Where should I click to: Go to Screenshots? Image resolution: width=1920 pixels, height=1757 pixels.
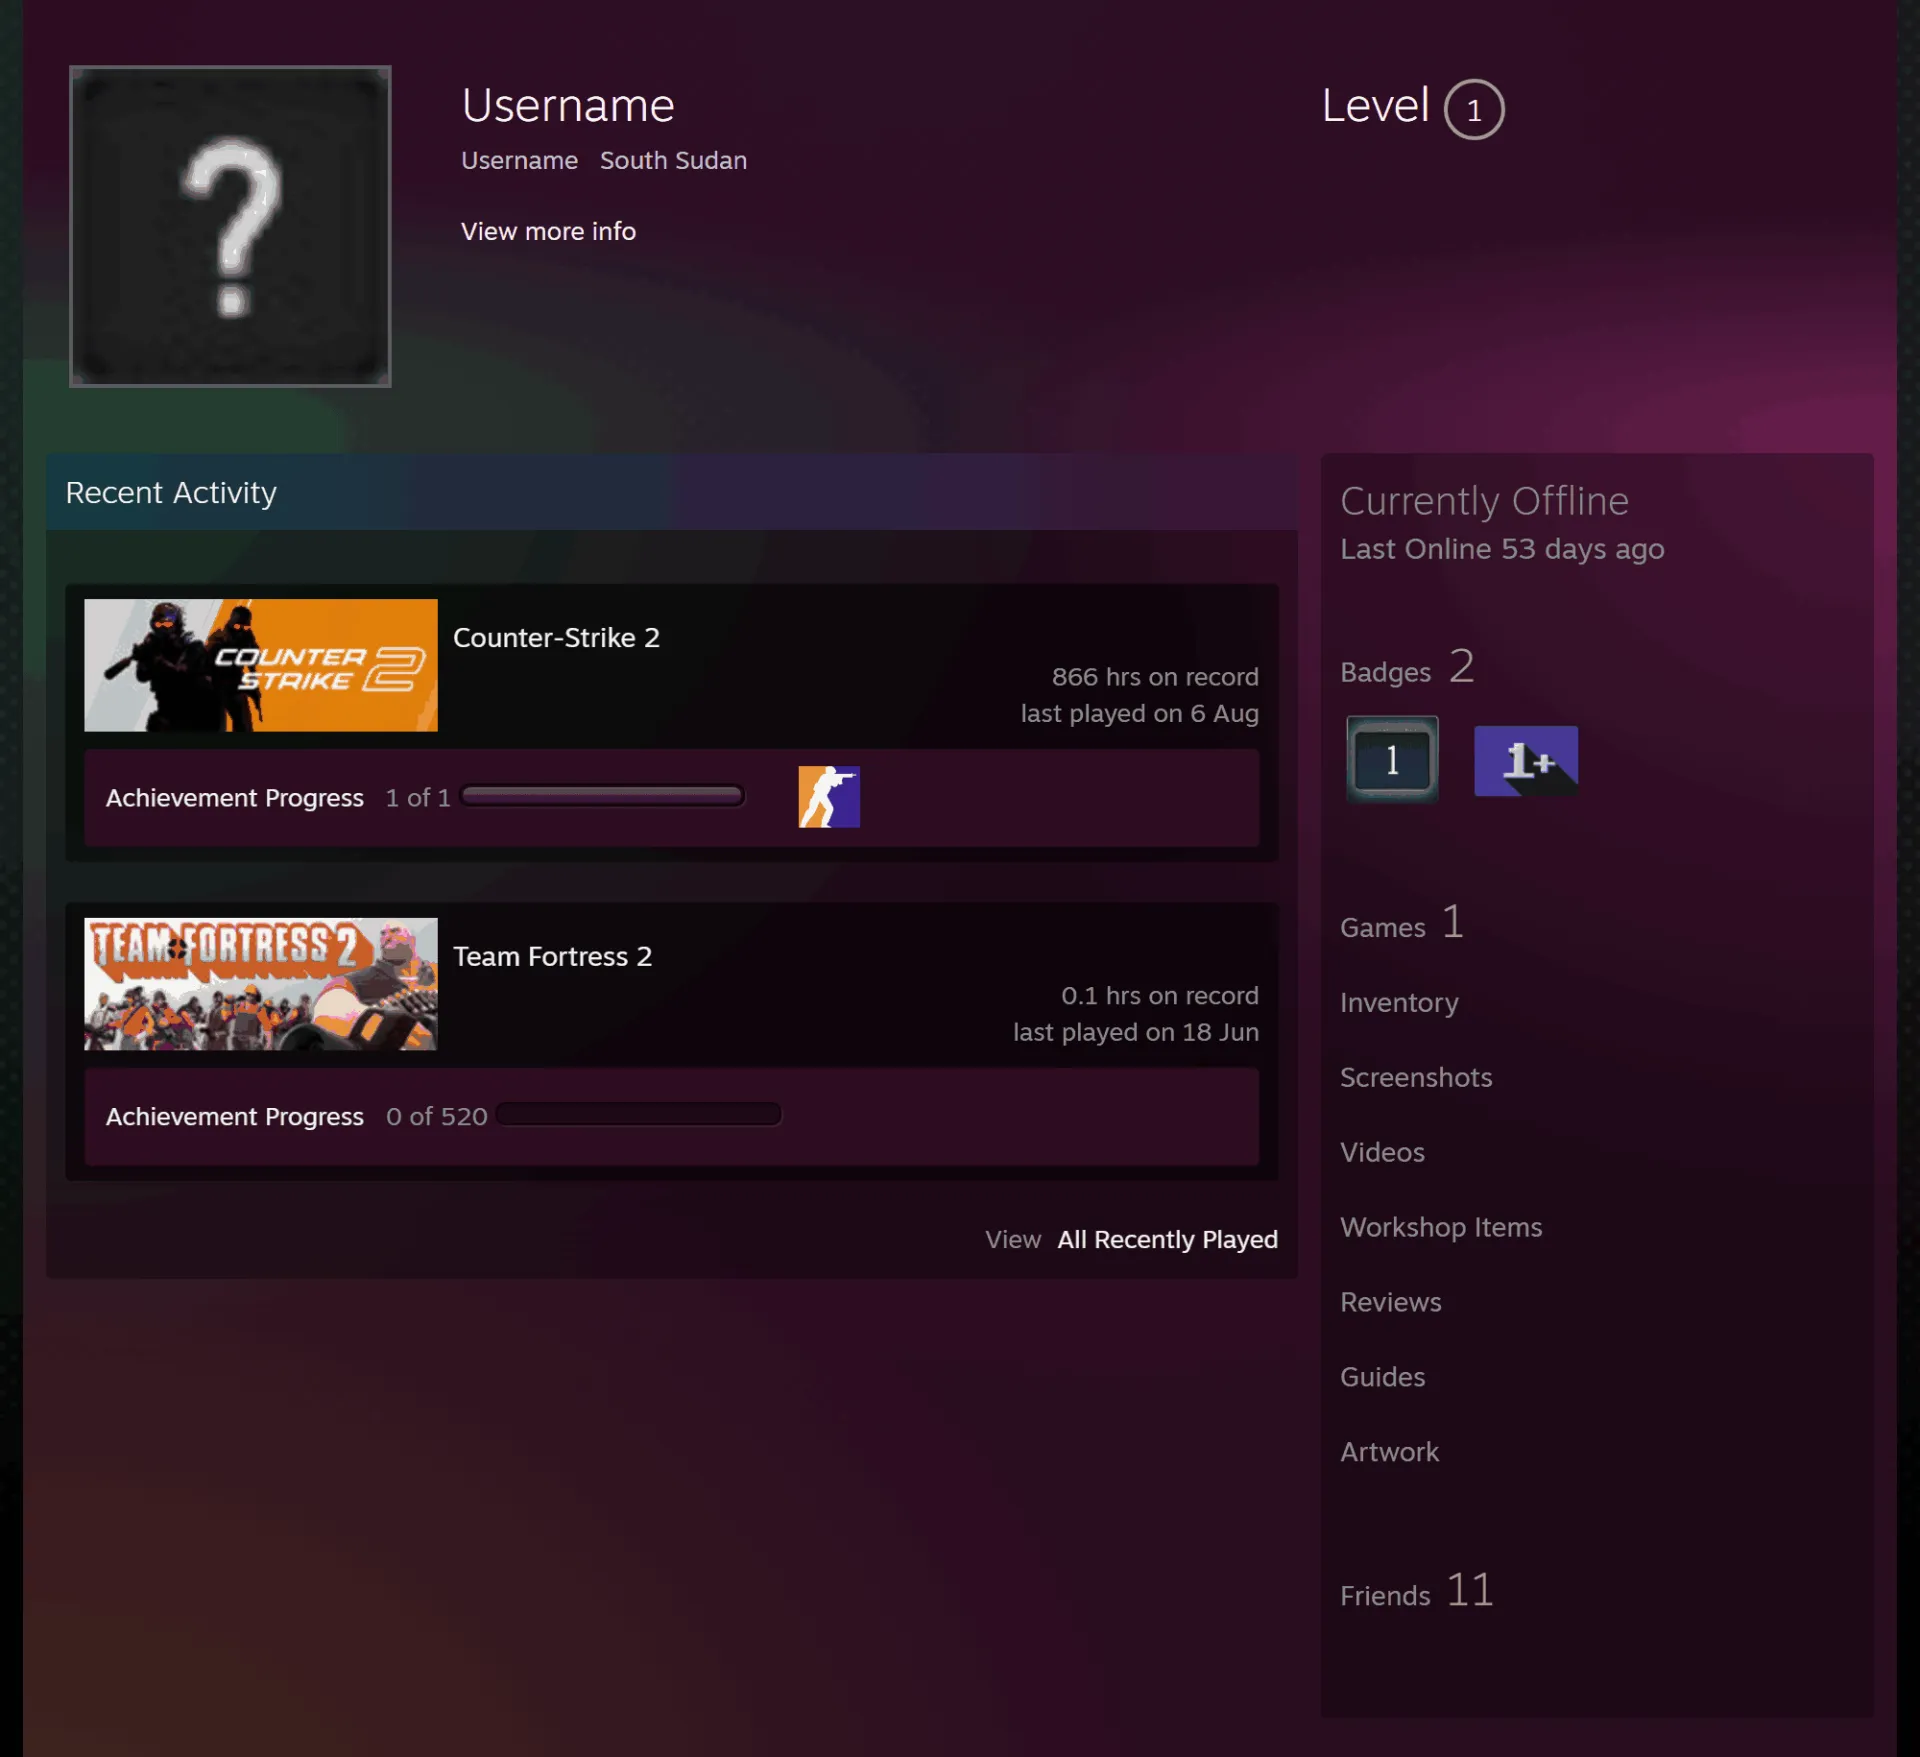click(1415, 1077)
